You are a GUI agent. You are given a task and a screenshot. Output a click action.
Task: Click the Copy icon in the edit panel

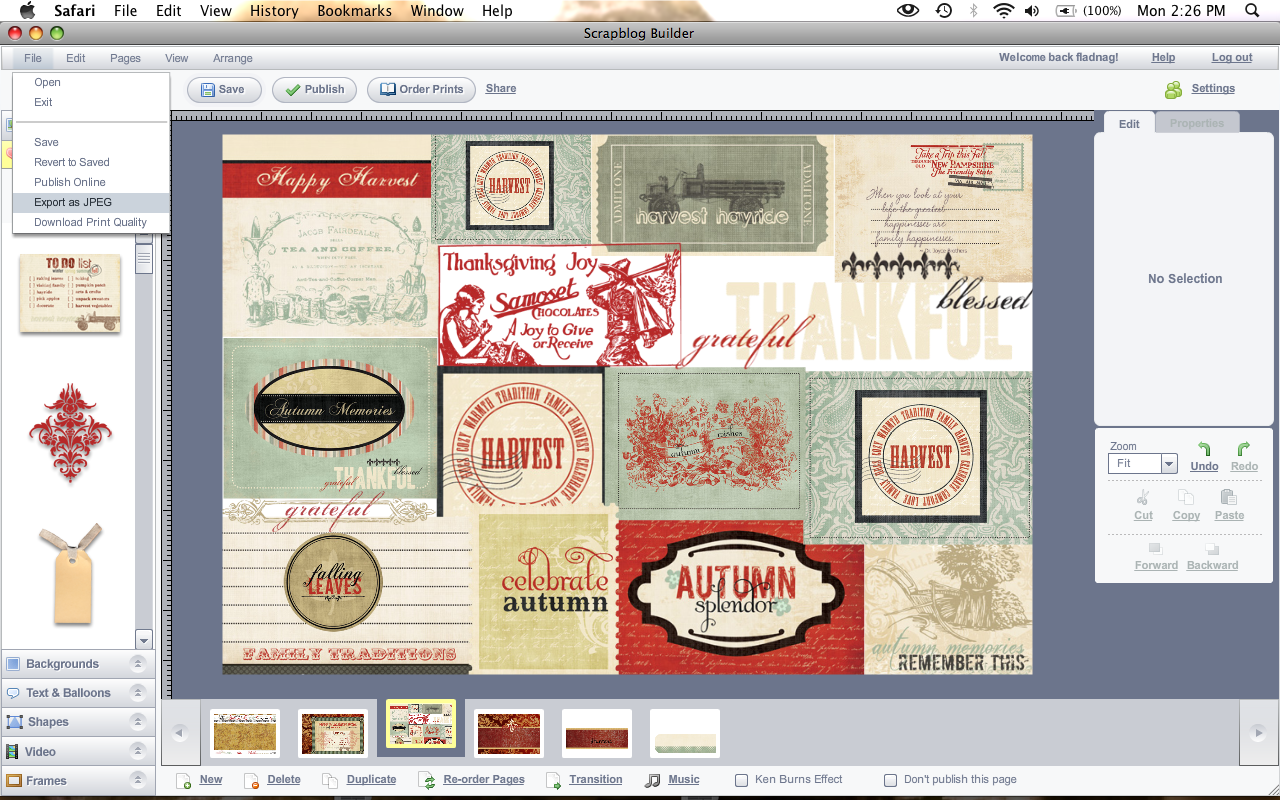tap(1186, 497)
